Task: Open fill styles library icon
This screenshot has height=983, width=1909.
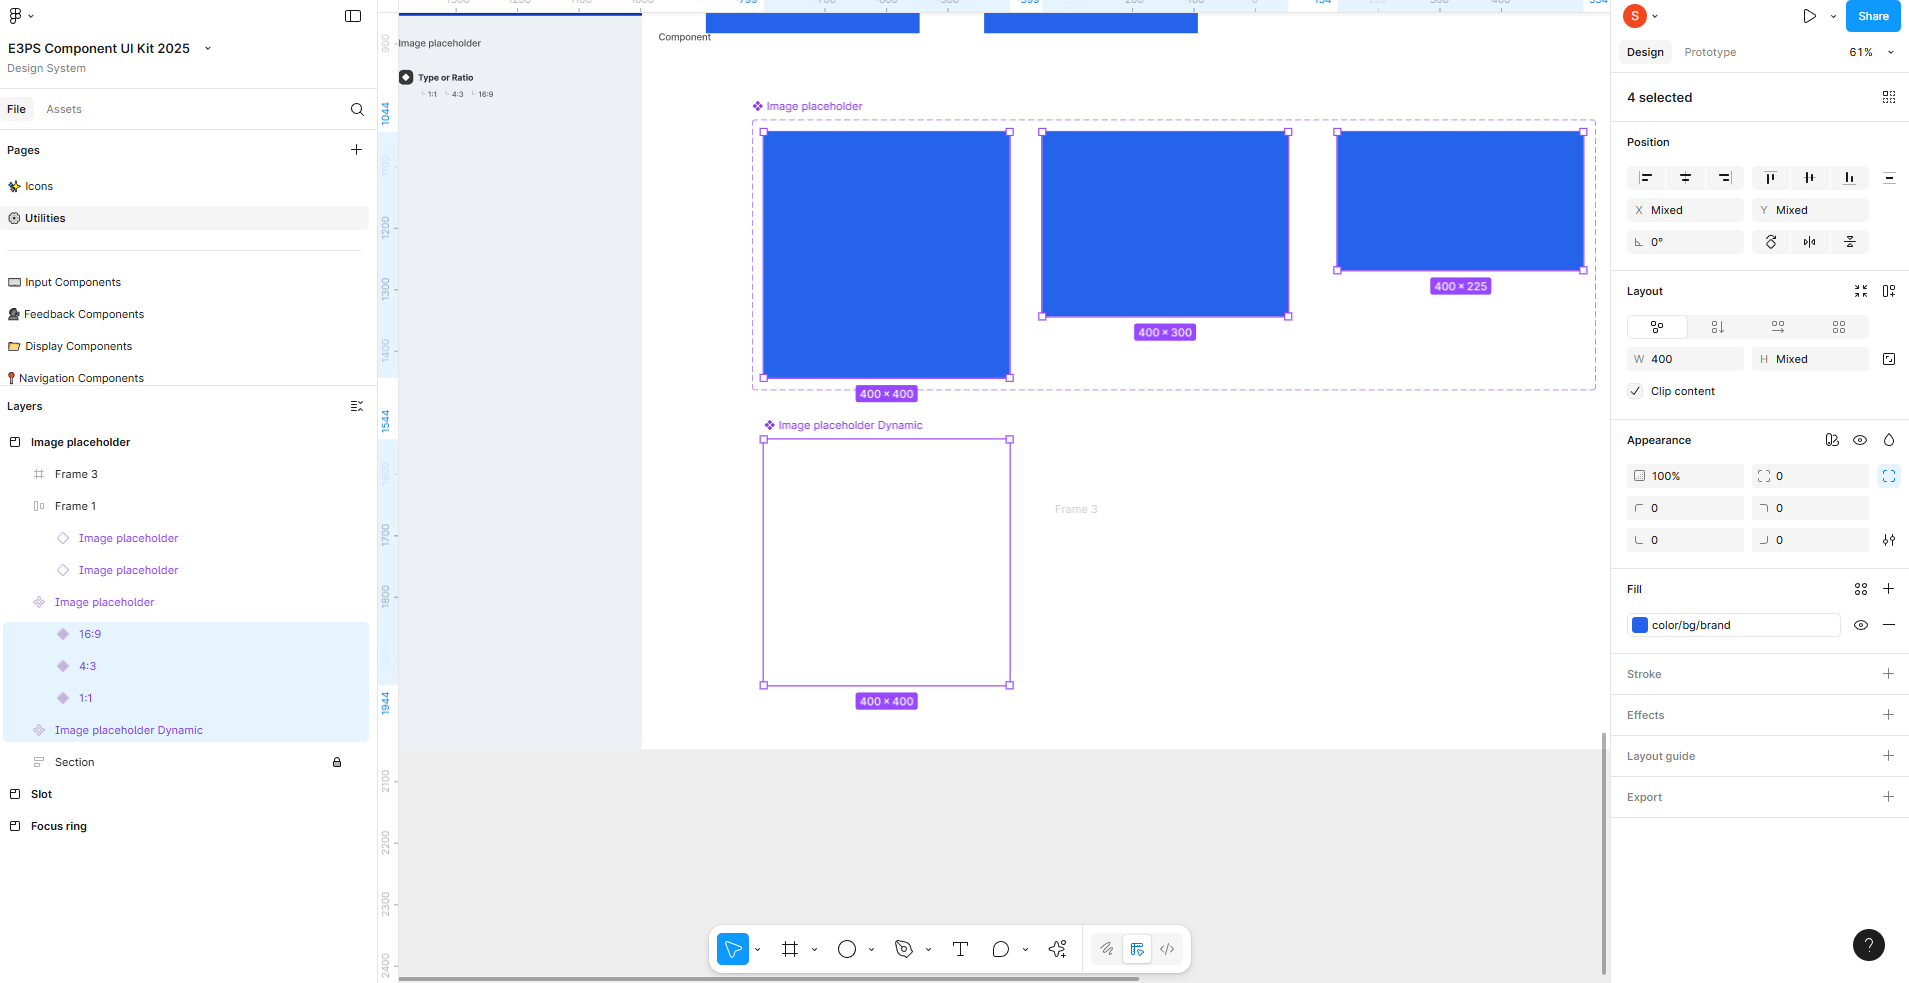Action: 1861,589
